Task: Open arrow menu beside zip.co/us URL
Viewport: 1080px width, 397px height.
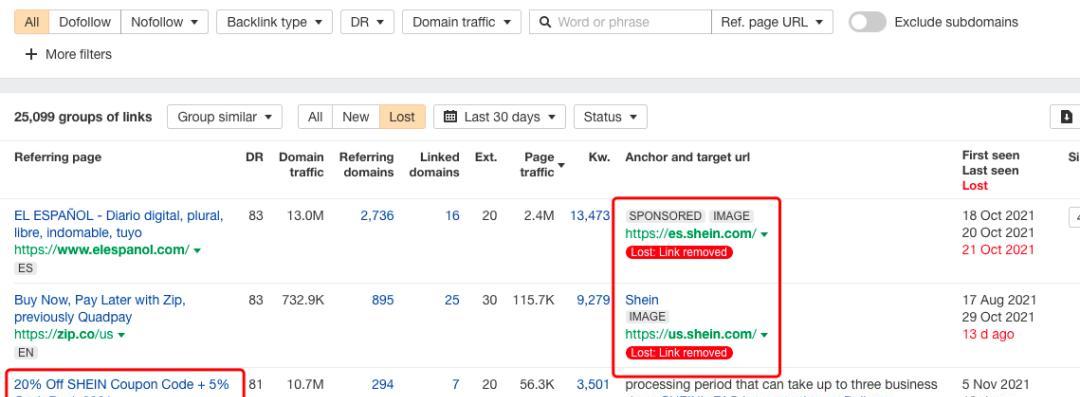Action: 121,335
